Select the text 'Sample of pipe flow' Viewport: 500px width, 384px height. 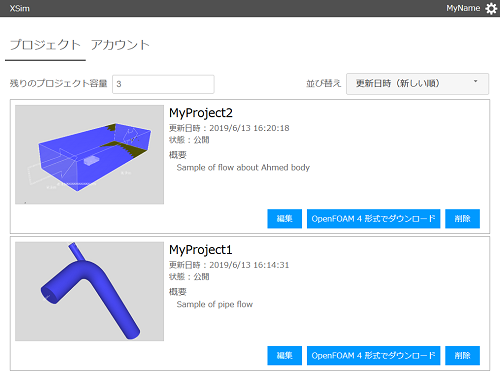(x=215, y=304)
